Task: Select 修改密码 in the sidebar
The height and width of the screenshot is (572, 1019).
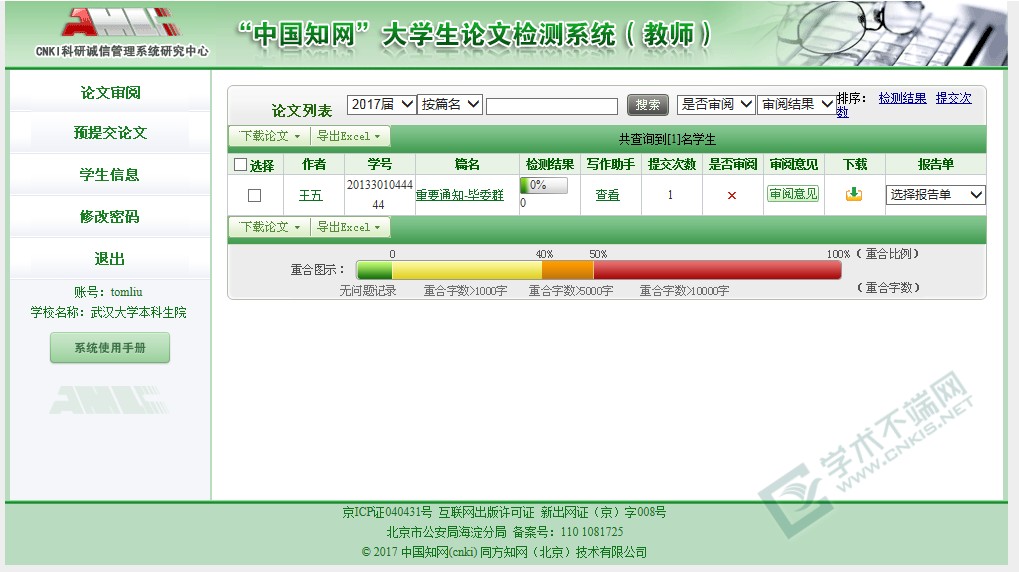Action: 110,216
